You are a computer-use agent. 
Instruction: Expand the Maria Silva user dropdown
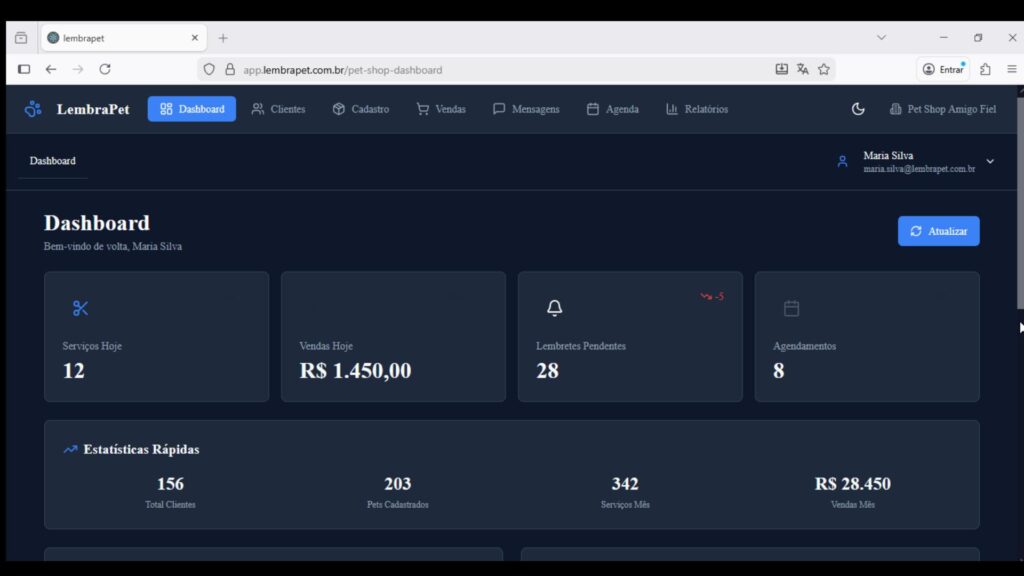tap(990, 161)
